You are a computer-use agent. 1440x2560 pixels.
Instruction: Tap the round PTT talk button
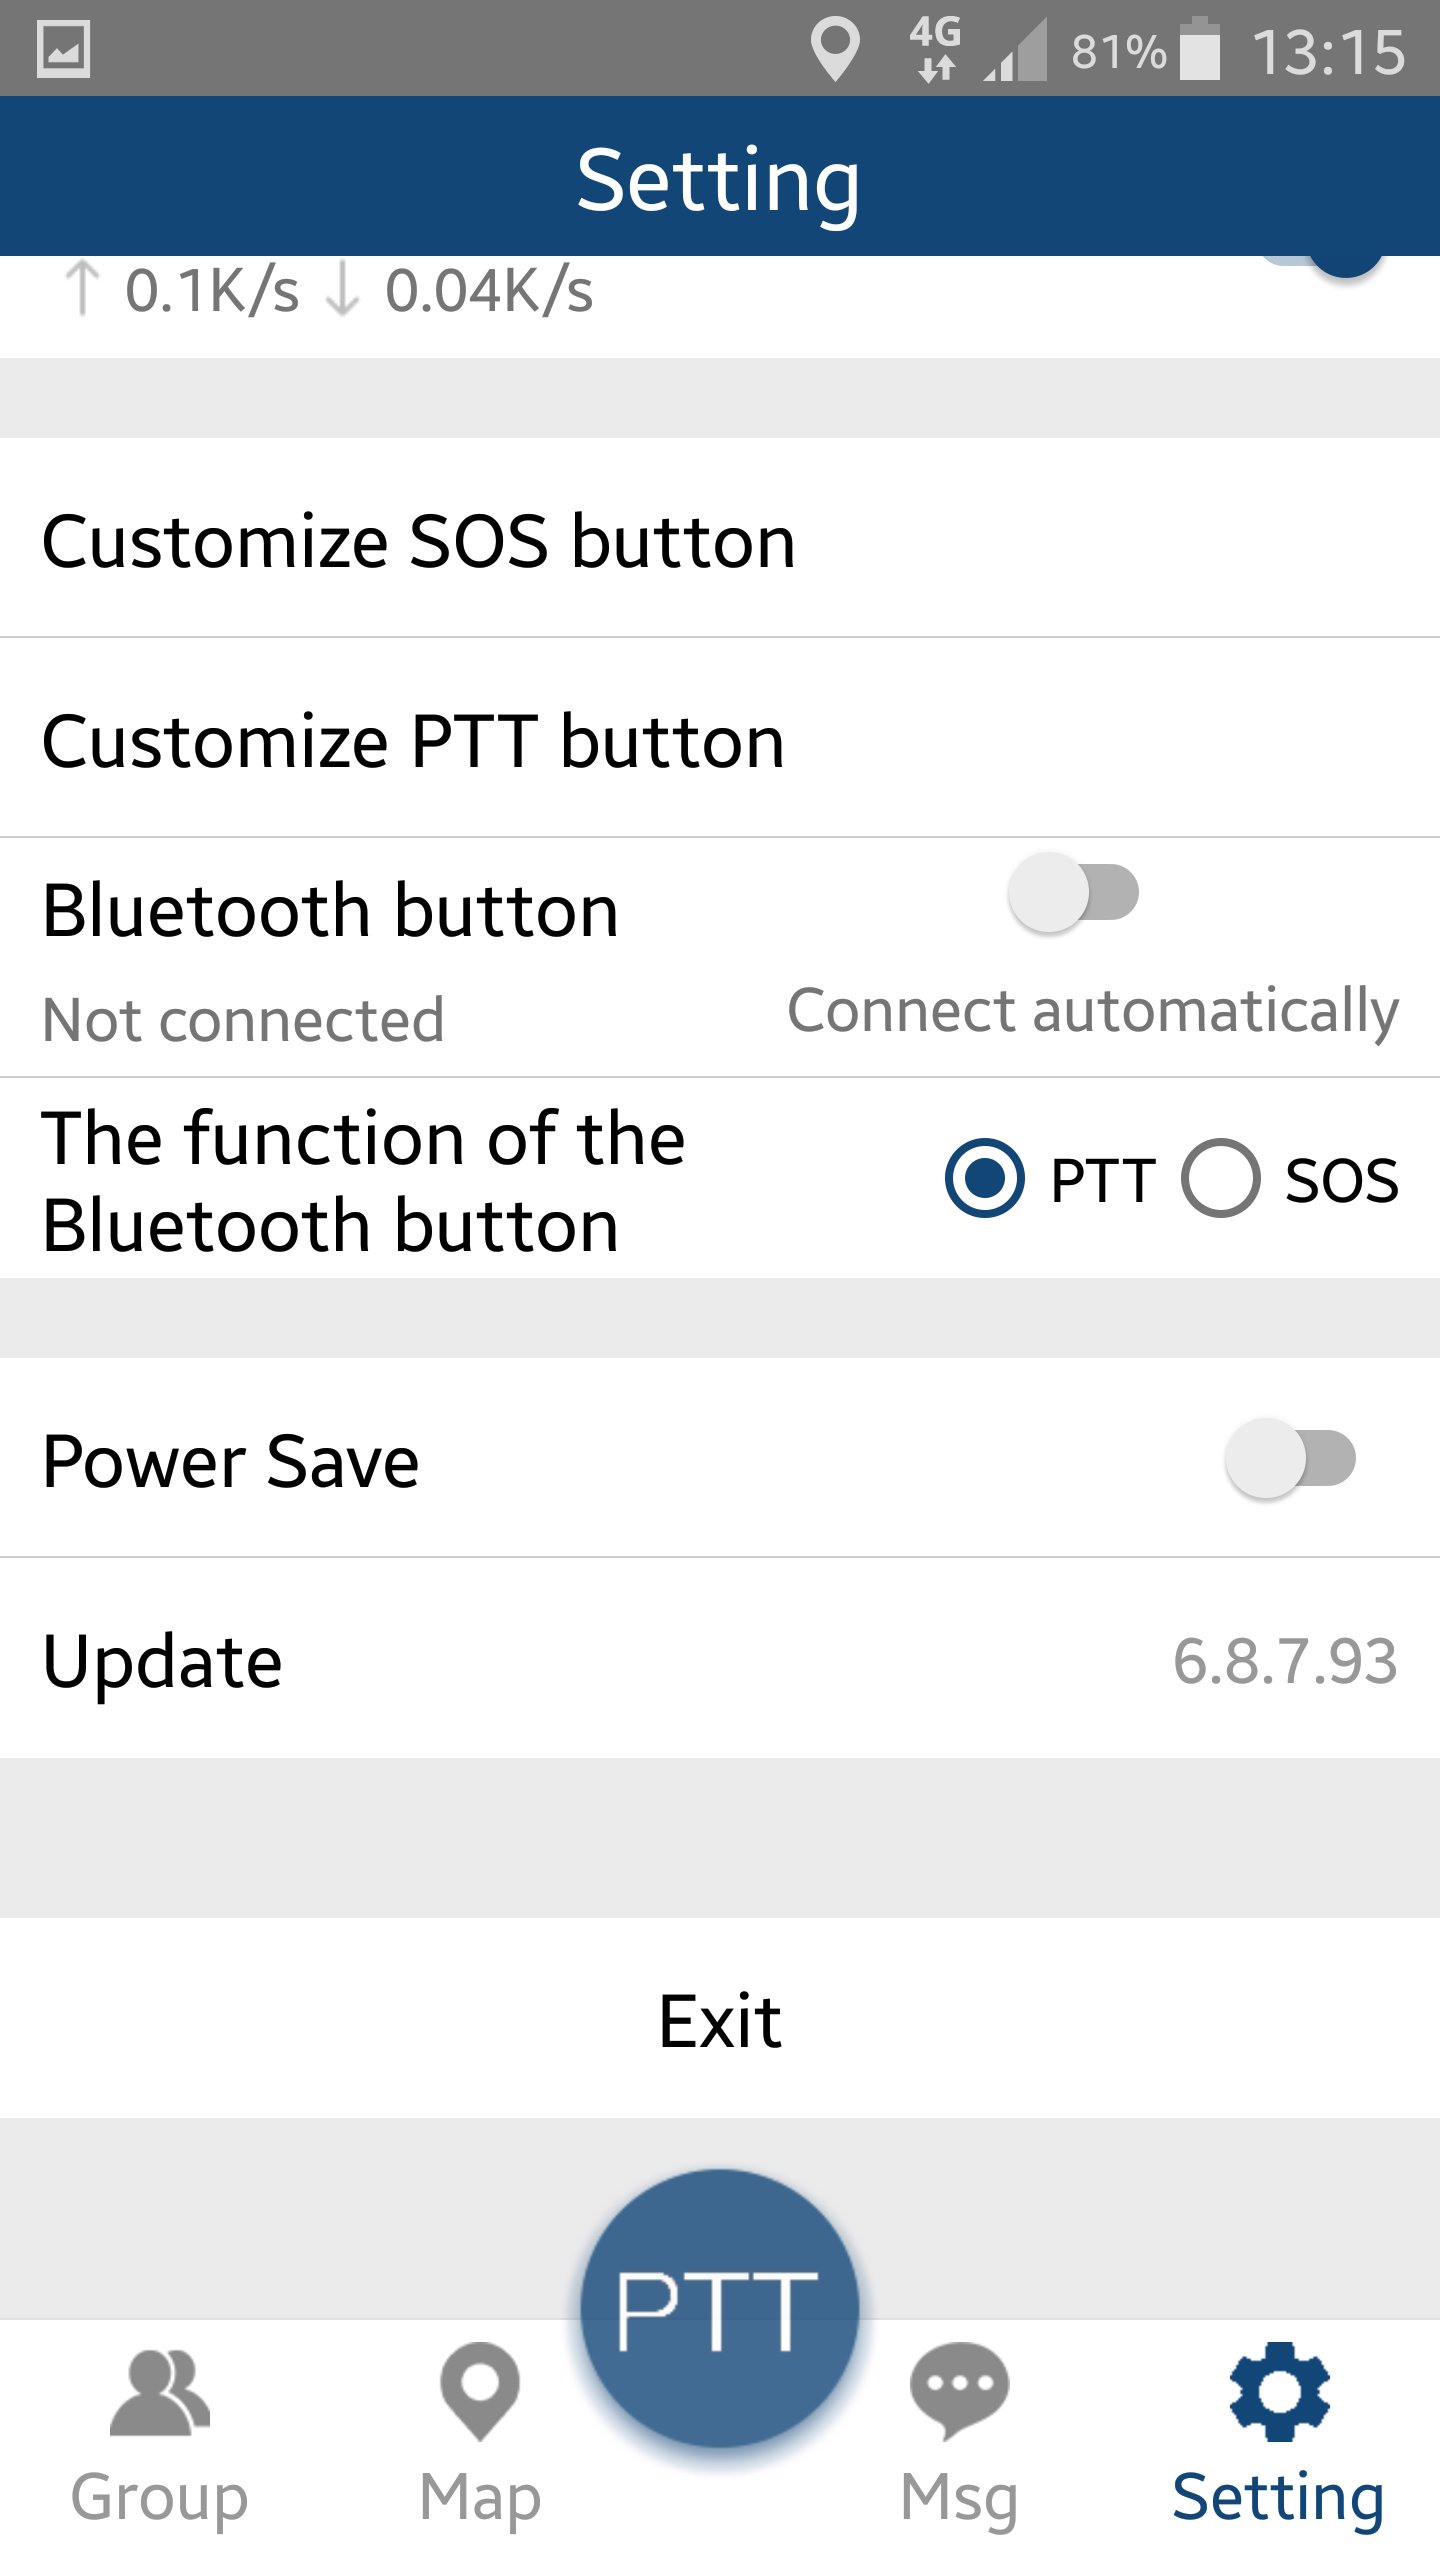(x=719, y=2308)
